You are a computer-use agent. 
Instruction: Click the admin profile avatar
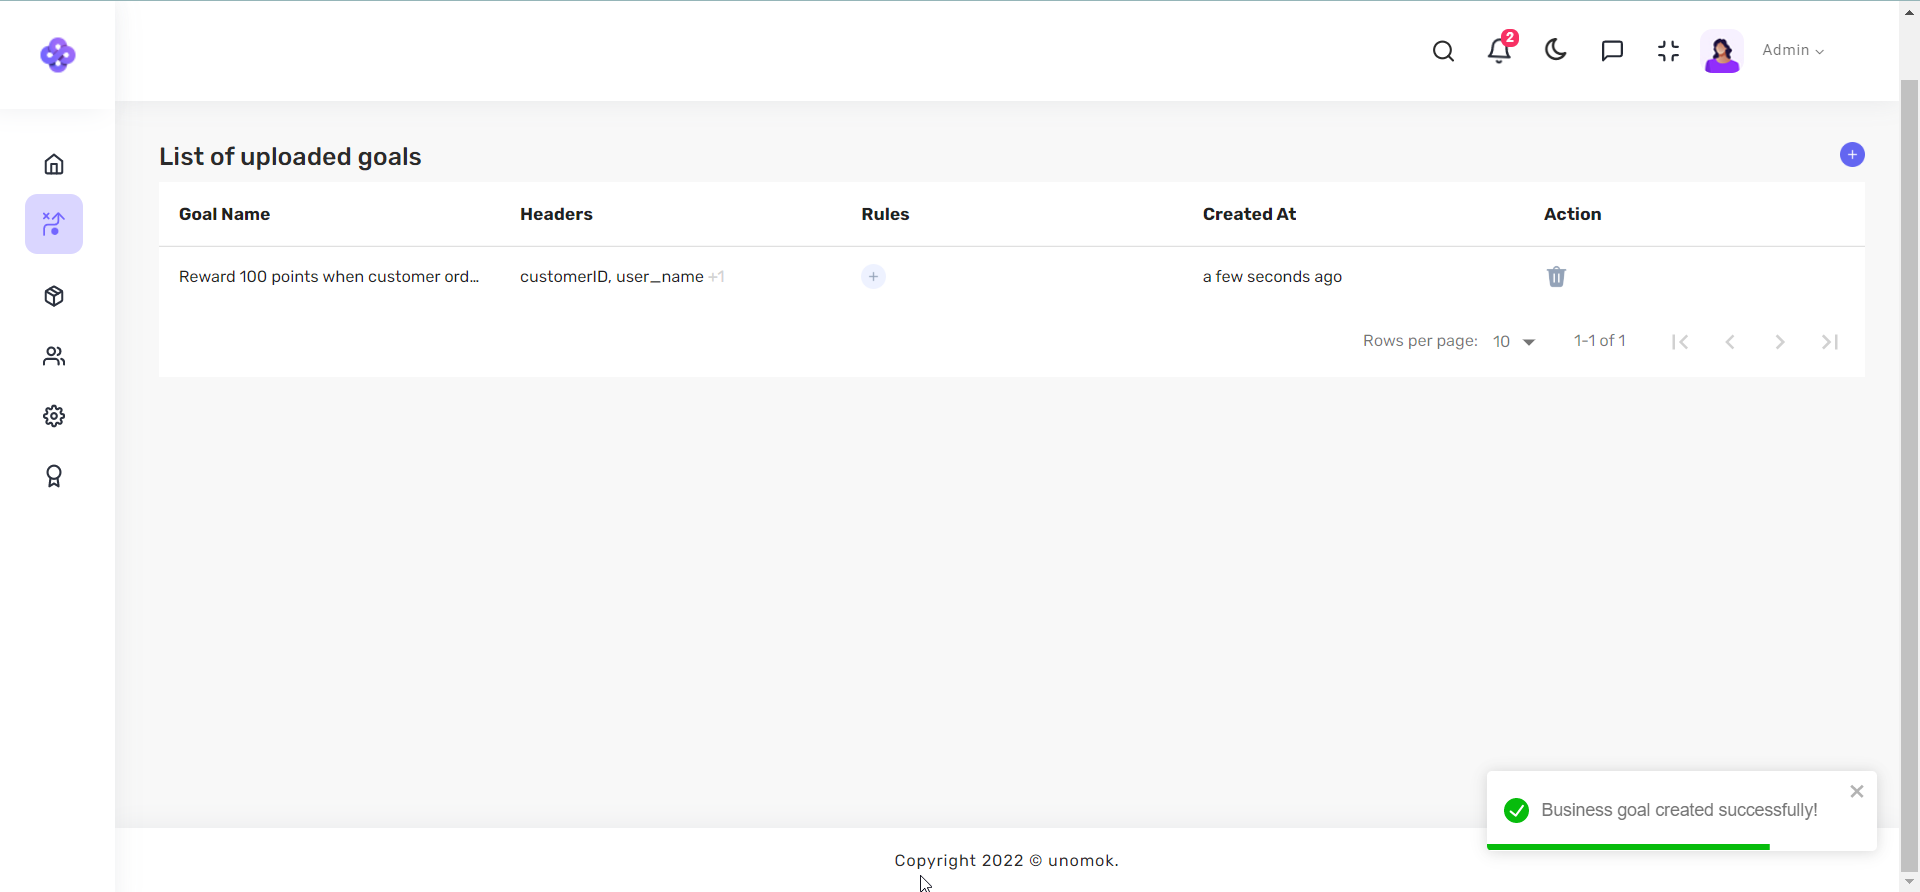pos(1722,51)
